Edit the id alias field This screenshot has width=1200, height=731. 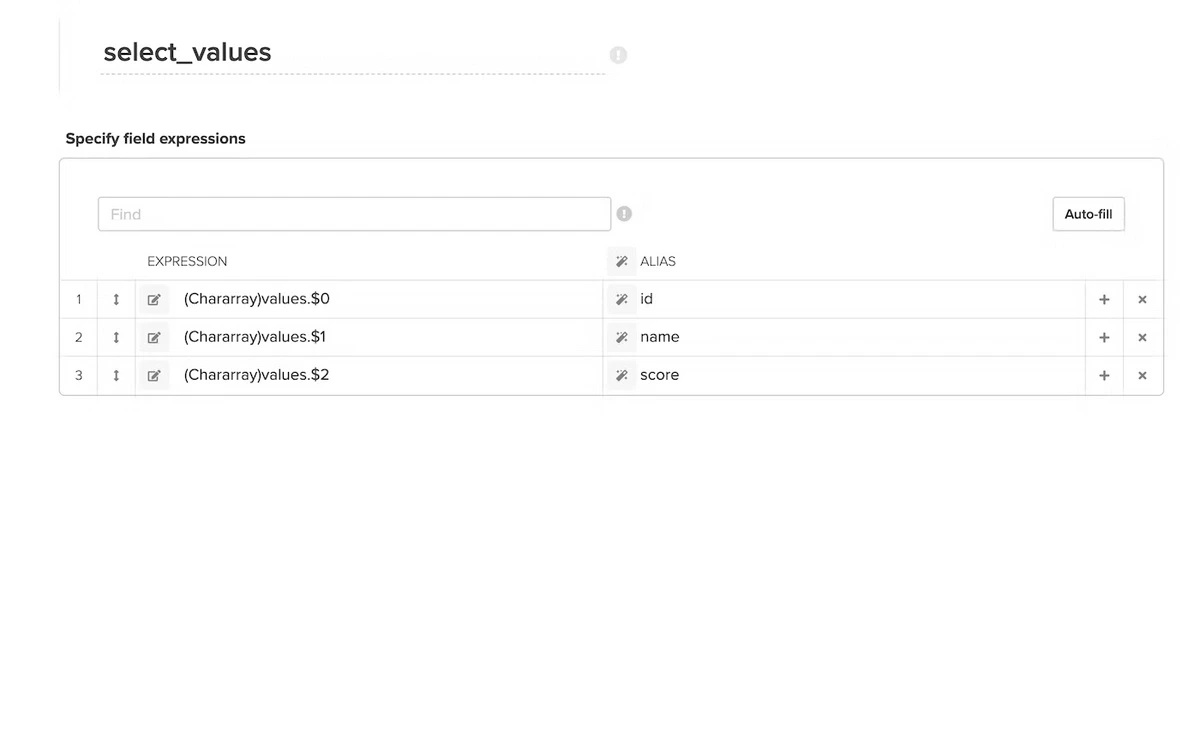coord(860,299)
